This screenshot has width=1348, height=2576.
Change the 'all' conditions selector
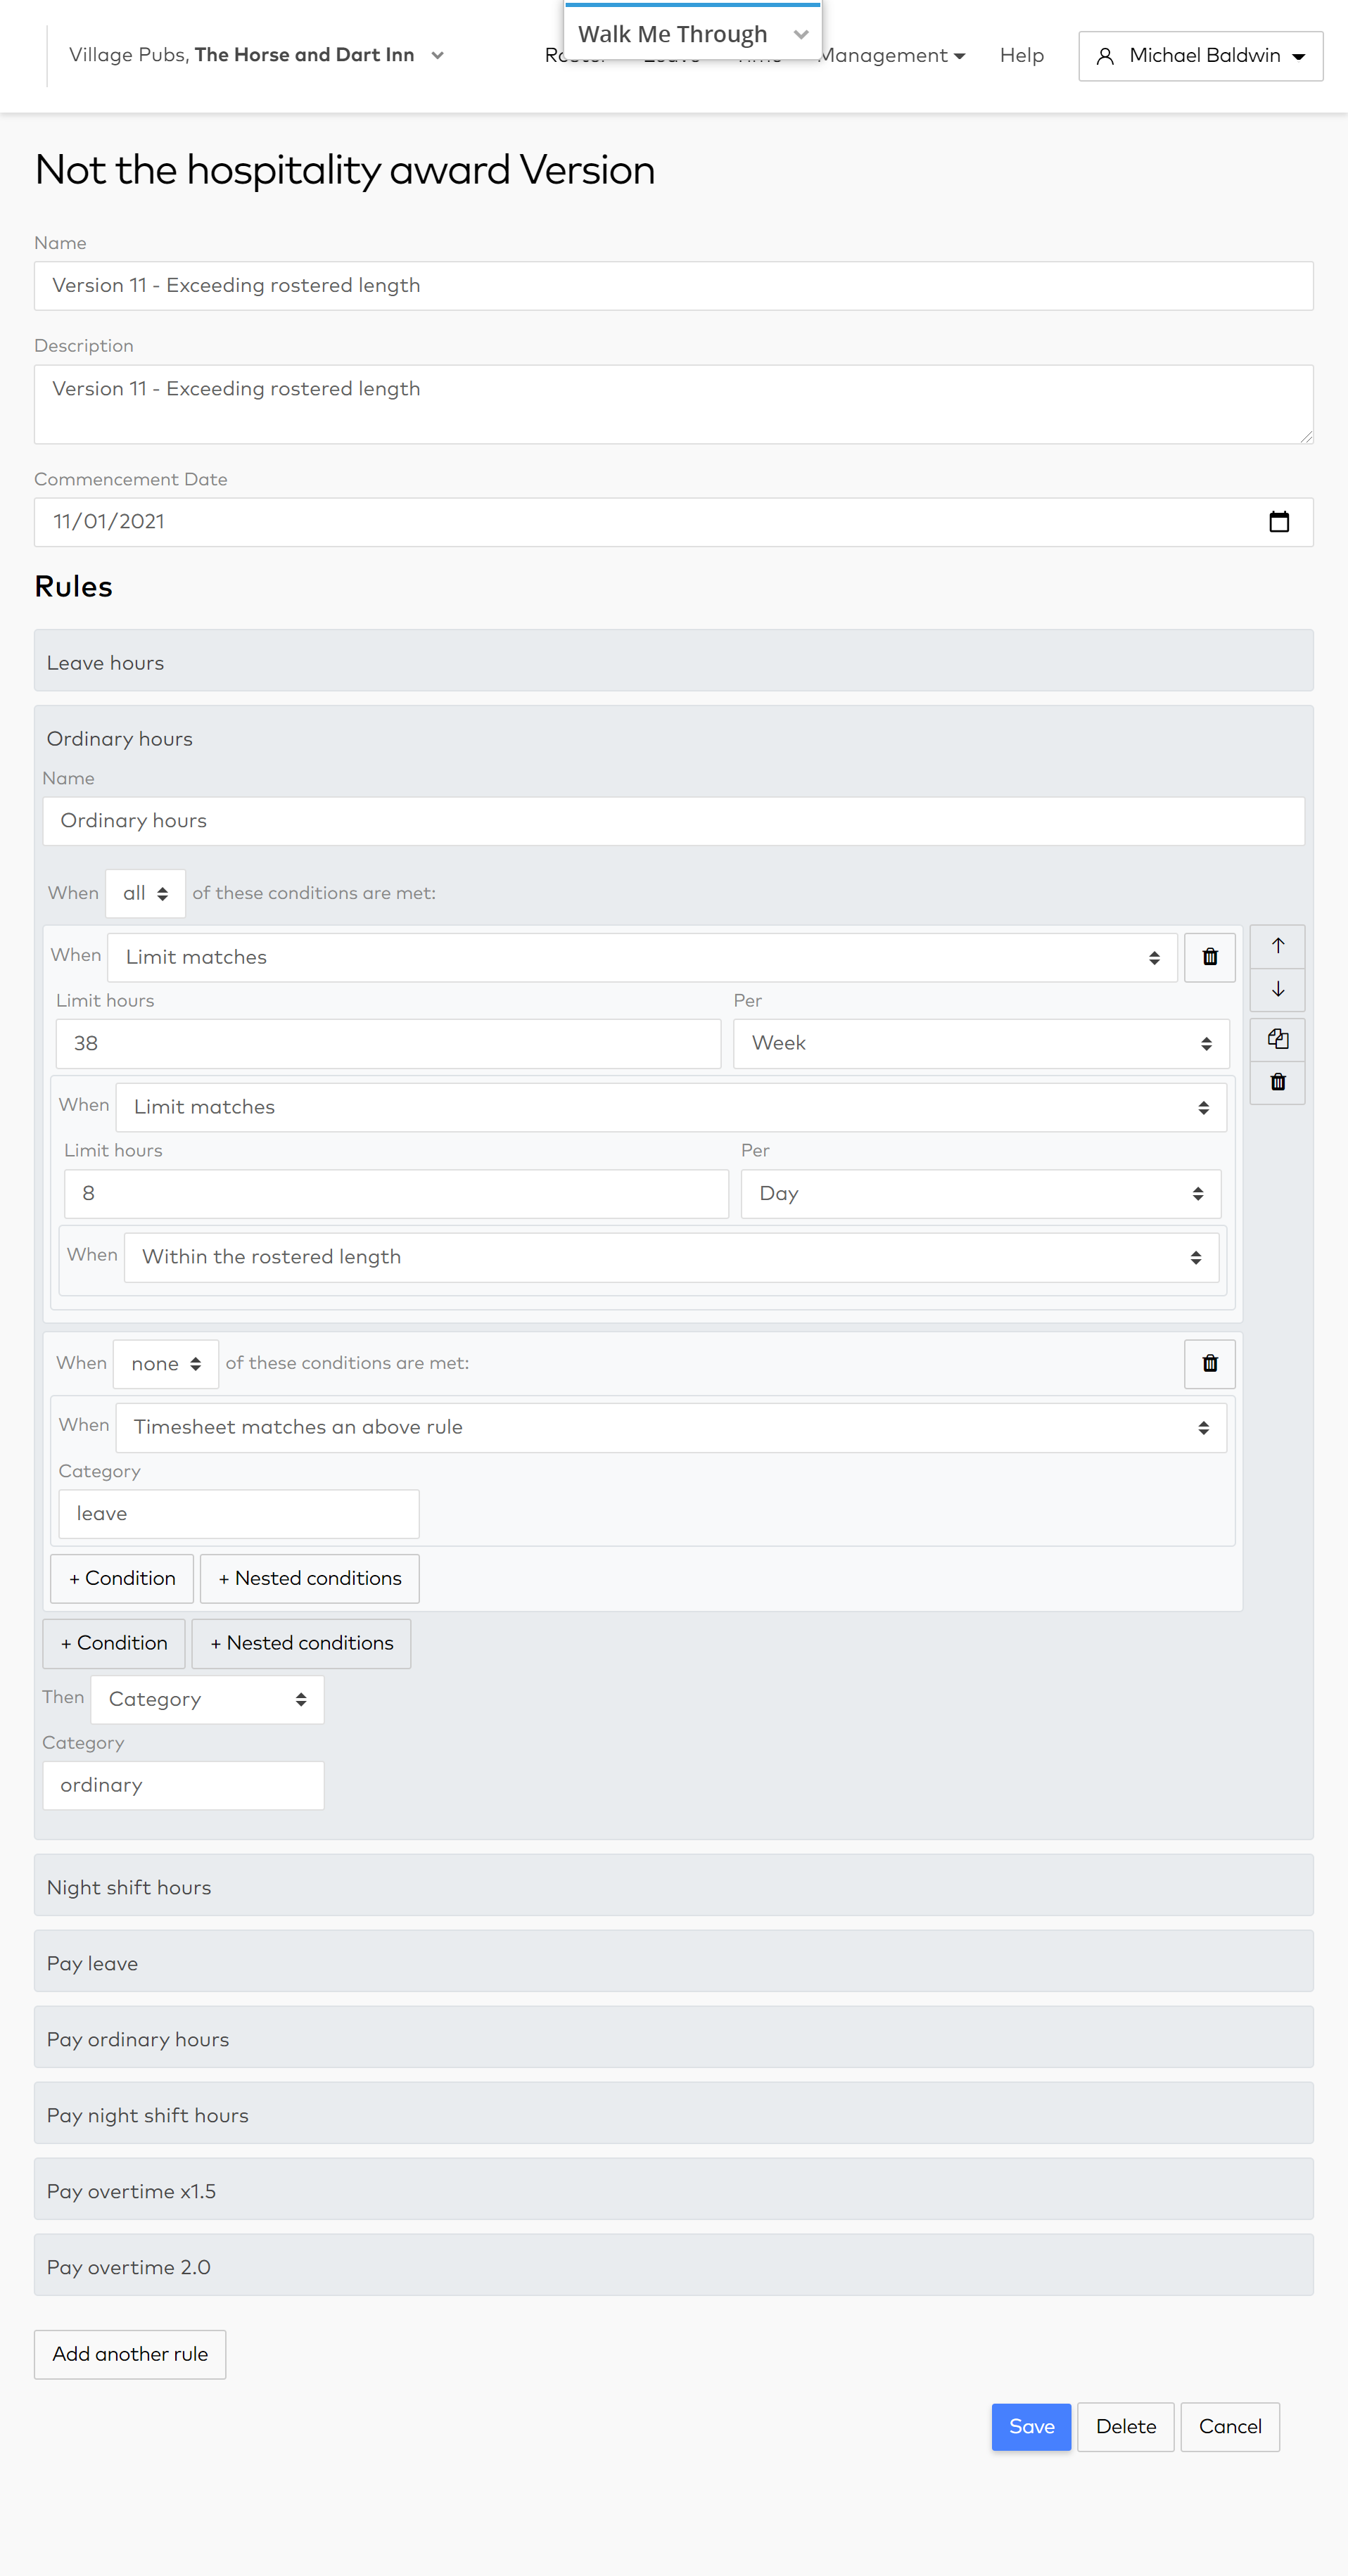(x=145, y=894)
